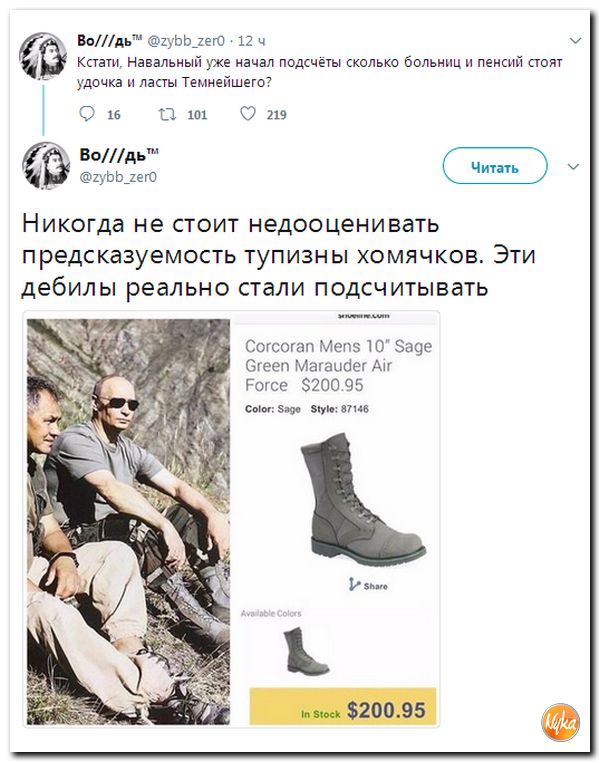
Task: Open the first tweet's profile avatar
Action: (x=43, y=56)
